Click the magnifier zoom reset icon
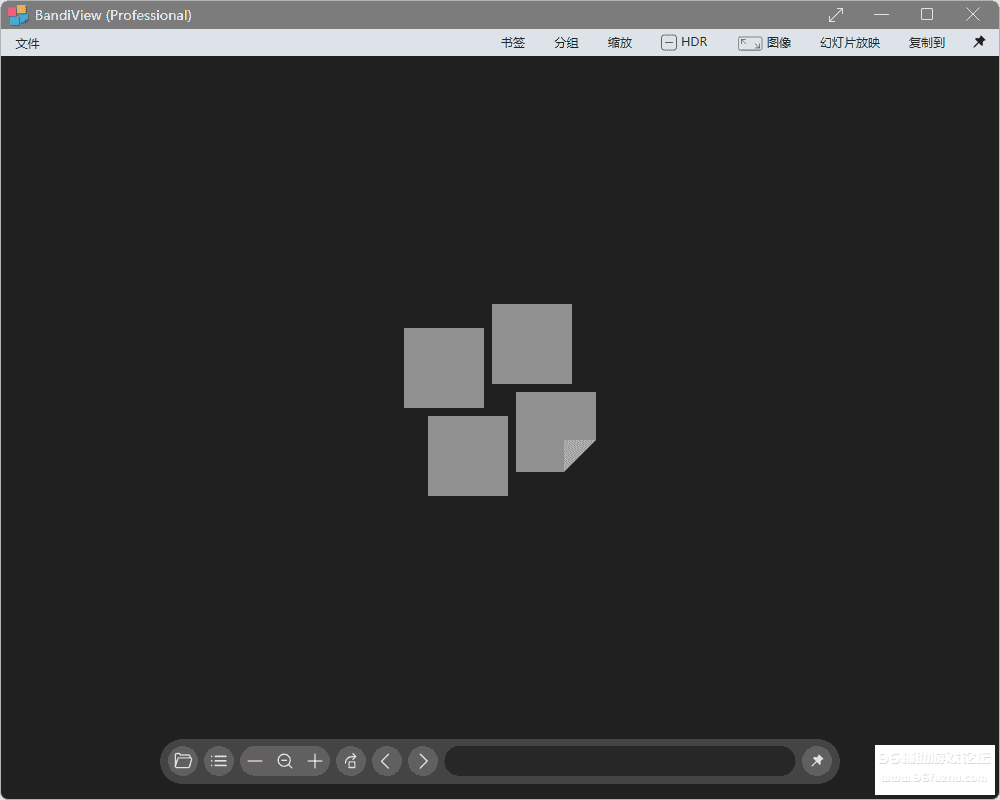The width and height of the screenshot is (1000, 800). click(285, 761)
